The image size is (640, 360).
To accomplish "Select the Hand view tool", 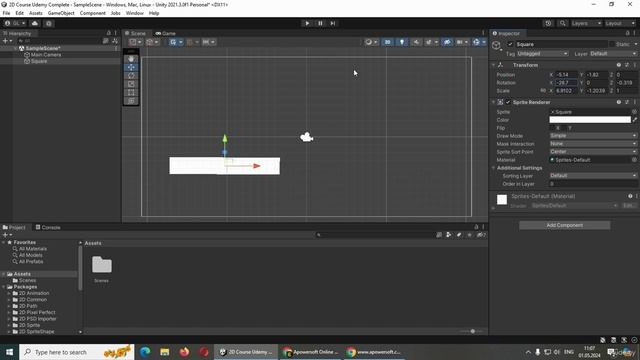I will (x=131, y=59).
